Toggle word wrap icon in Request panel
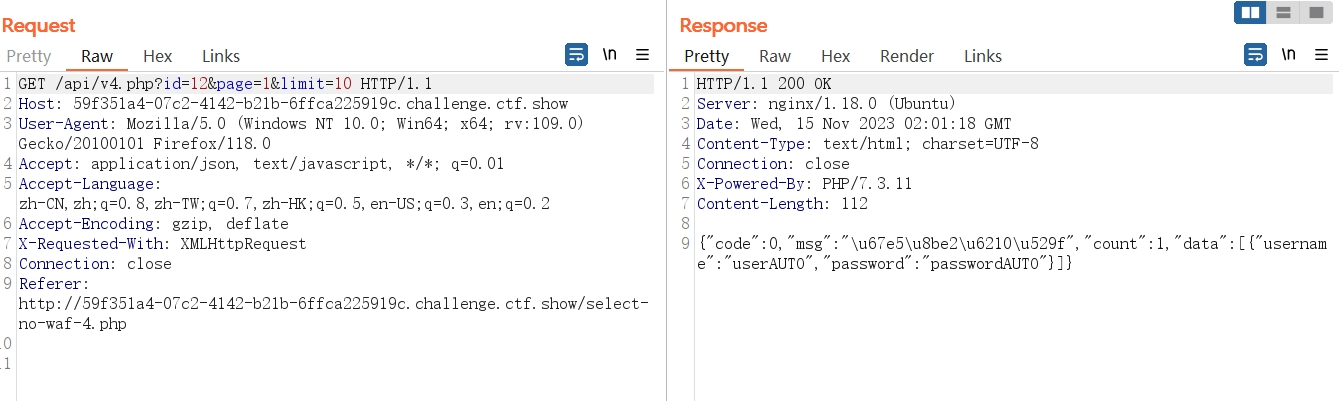 click(x=577, y=54)
